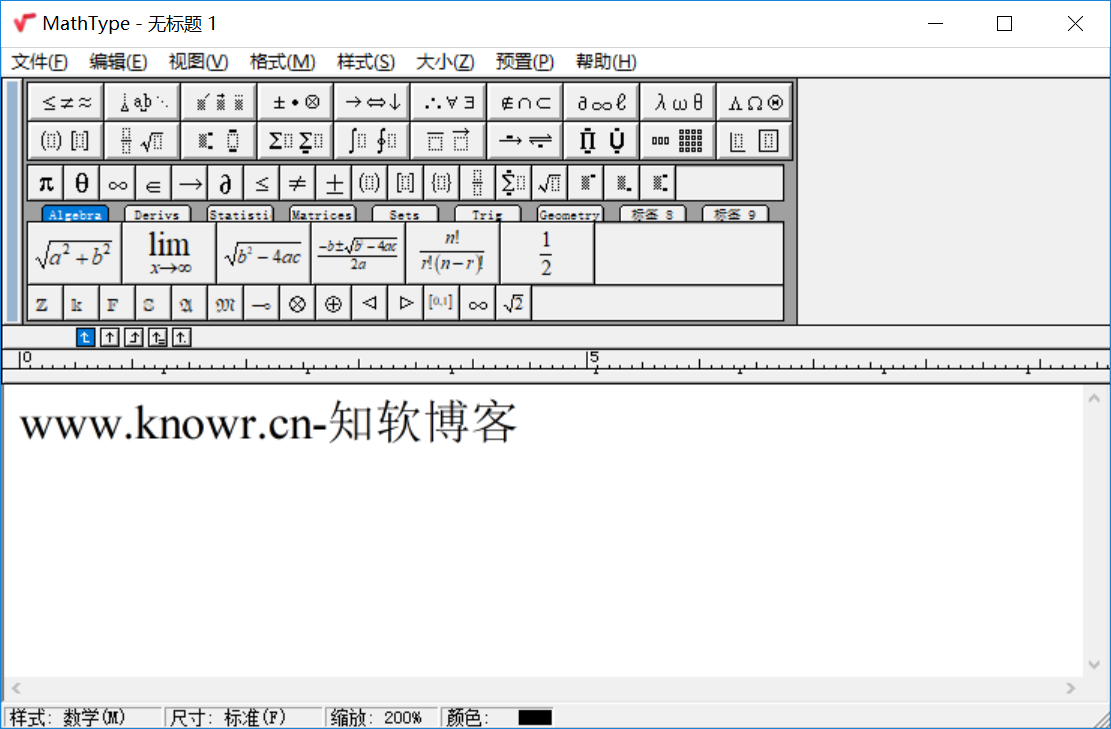Switch to the Trig tab
Screen dimensions: 1111x729
coord(487,214)
